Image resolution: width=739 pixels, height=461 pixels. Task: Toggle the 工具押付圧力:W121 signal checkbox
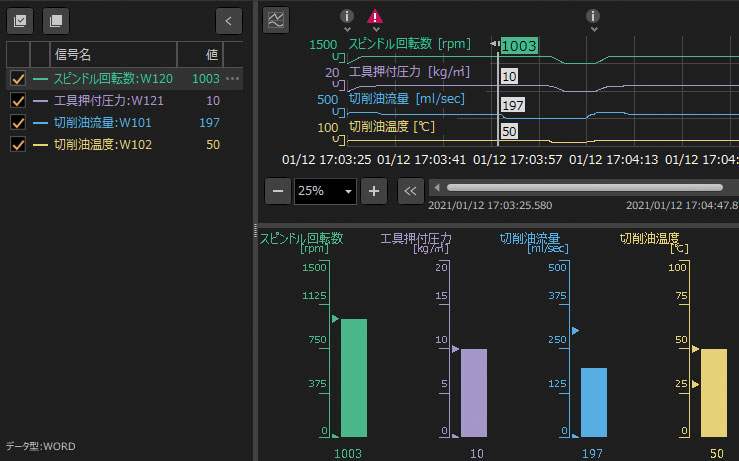pos(17,100)
